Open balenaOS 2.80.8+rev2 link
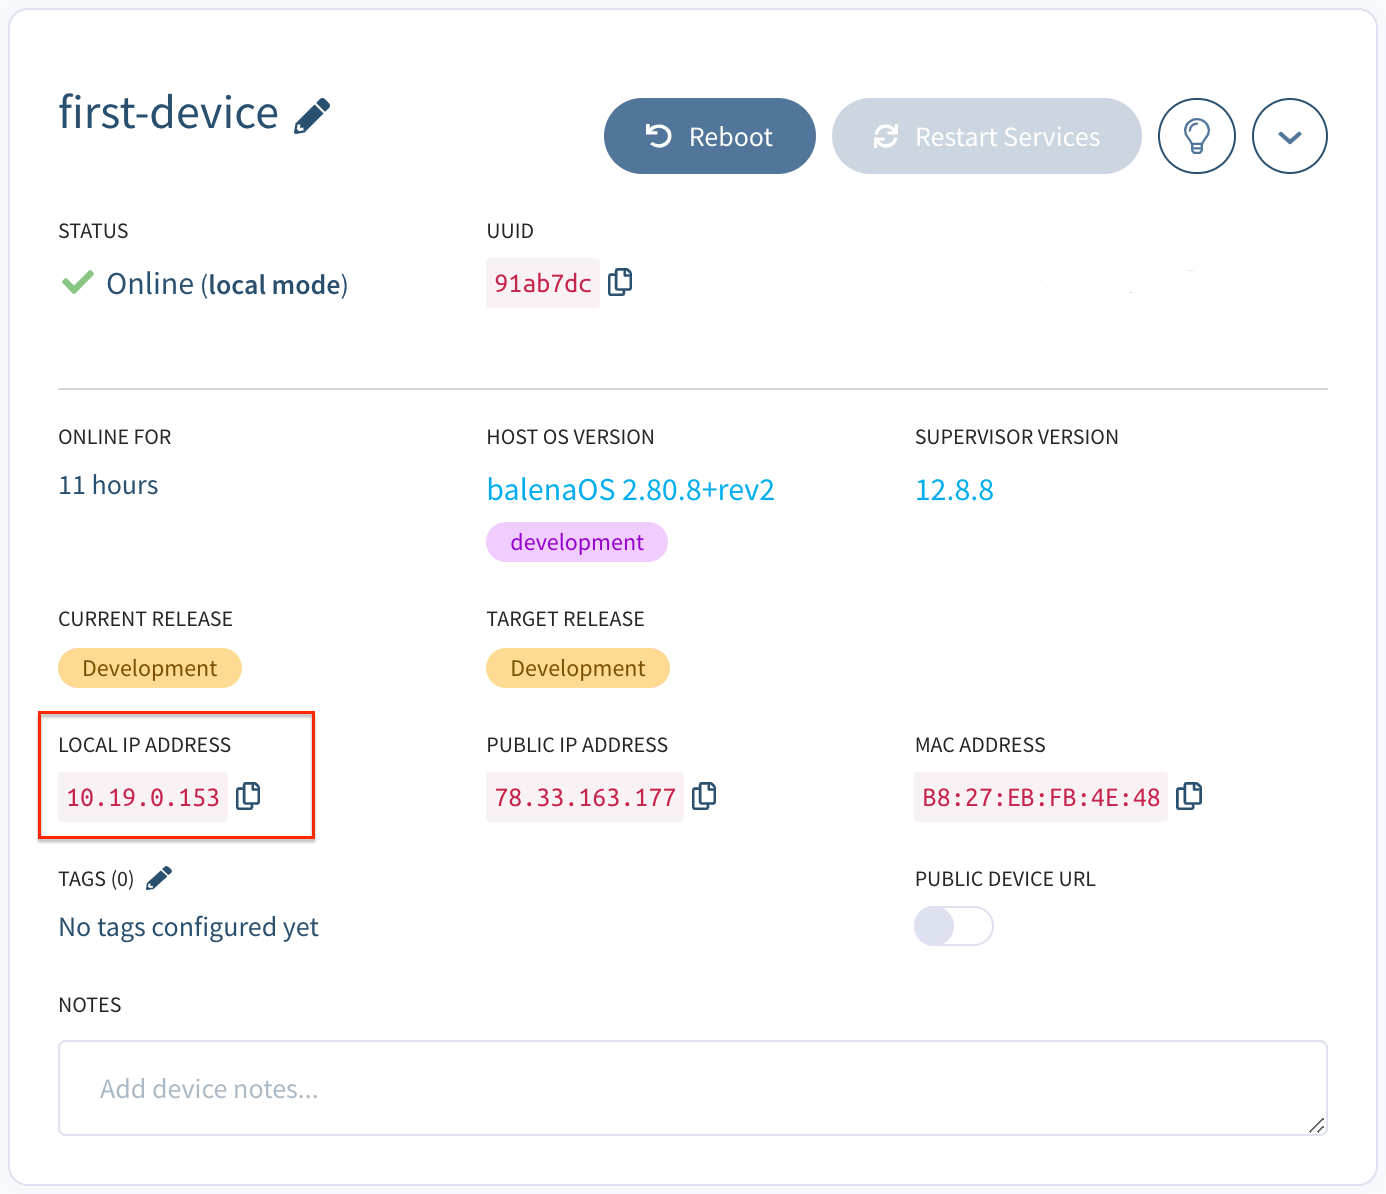This screenshot has width=1386, height=1194. tap(630, 489)
